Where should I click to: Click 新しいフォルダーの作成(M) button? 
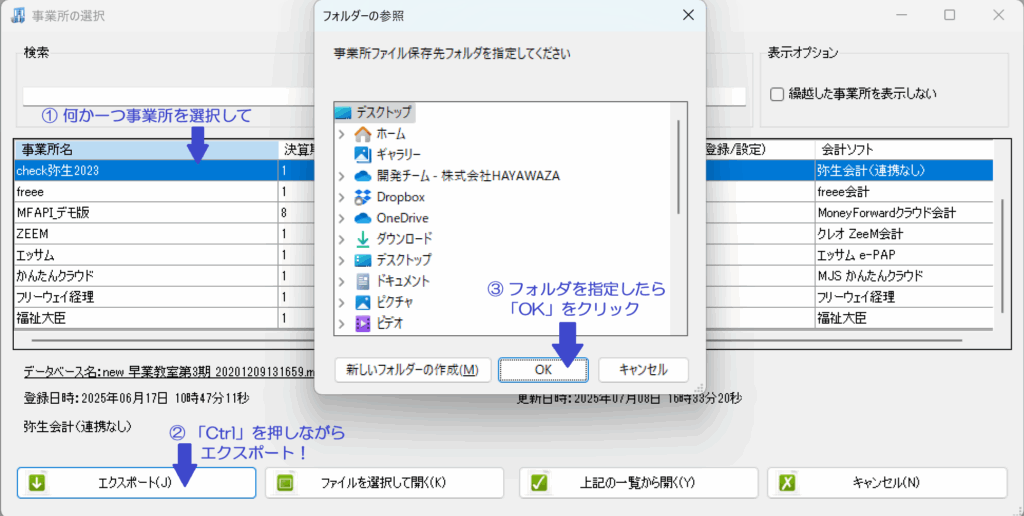(x=413, y=370)
